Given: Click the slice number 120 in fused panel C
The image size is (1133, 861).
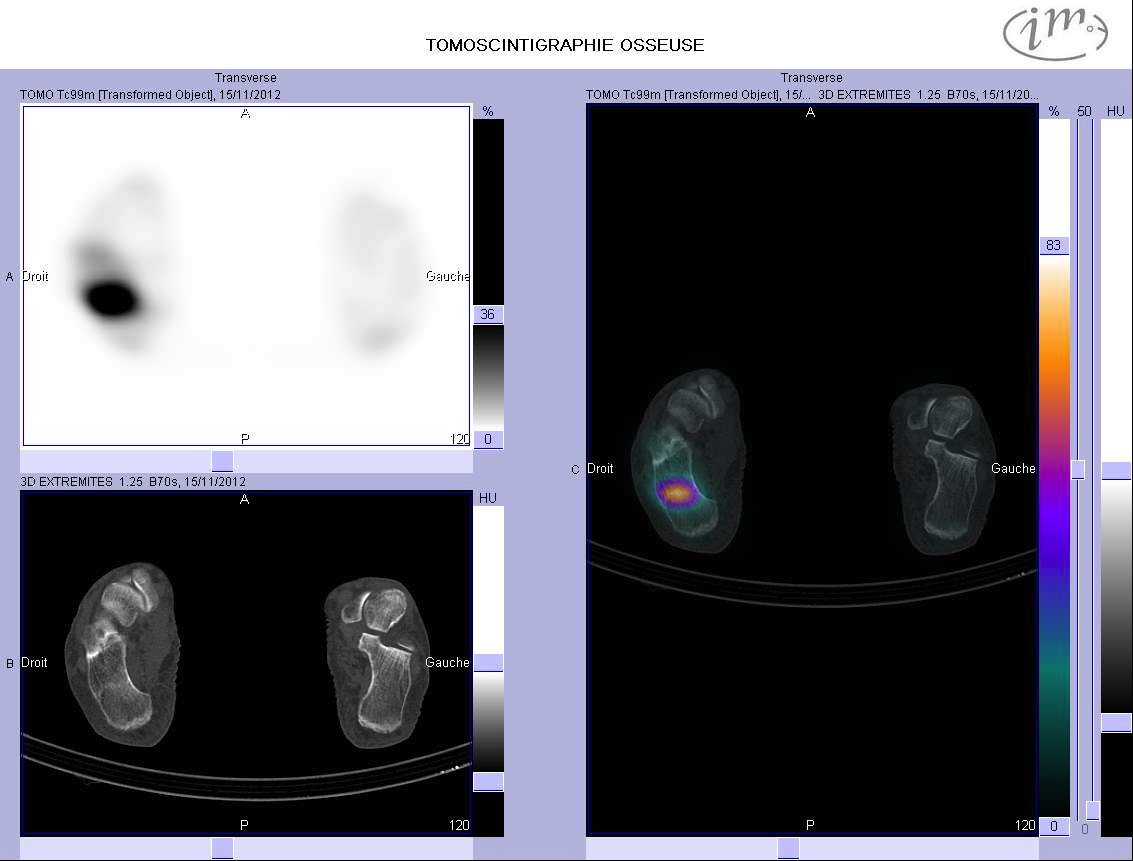Looking at the screenshot, I should coord(1025,825).
